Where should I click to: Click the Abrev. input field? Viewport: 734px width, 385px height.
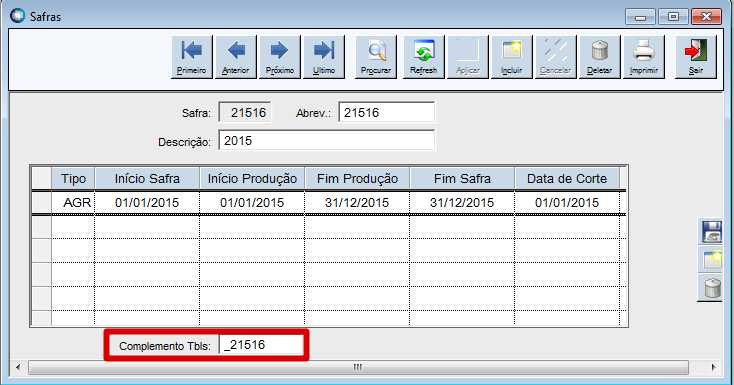387,113
